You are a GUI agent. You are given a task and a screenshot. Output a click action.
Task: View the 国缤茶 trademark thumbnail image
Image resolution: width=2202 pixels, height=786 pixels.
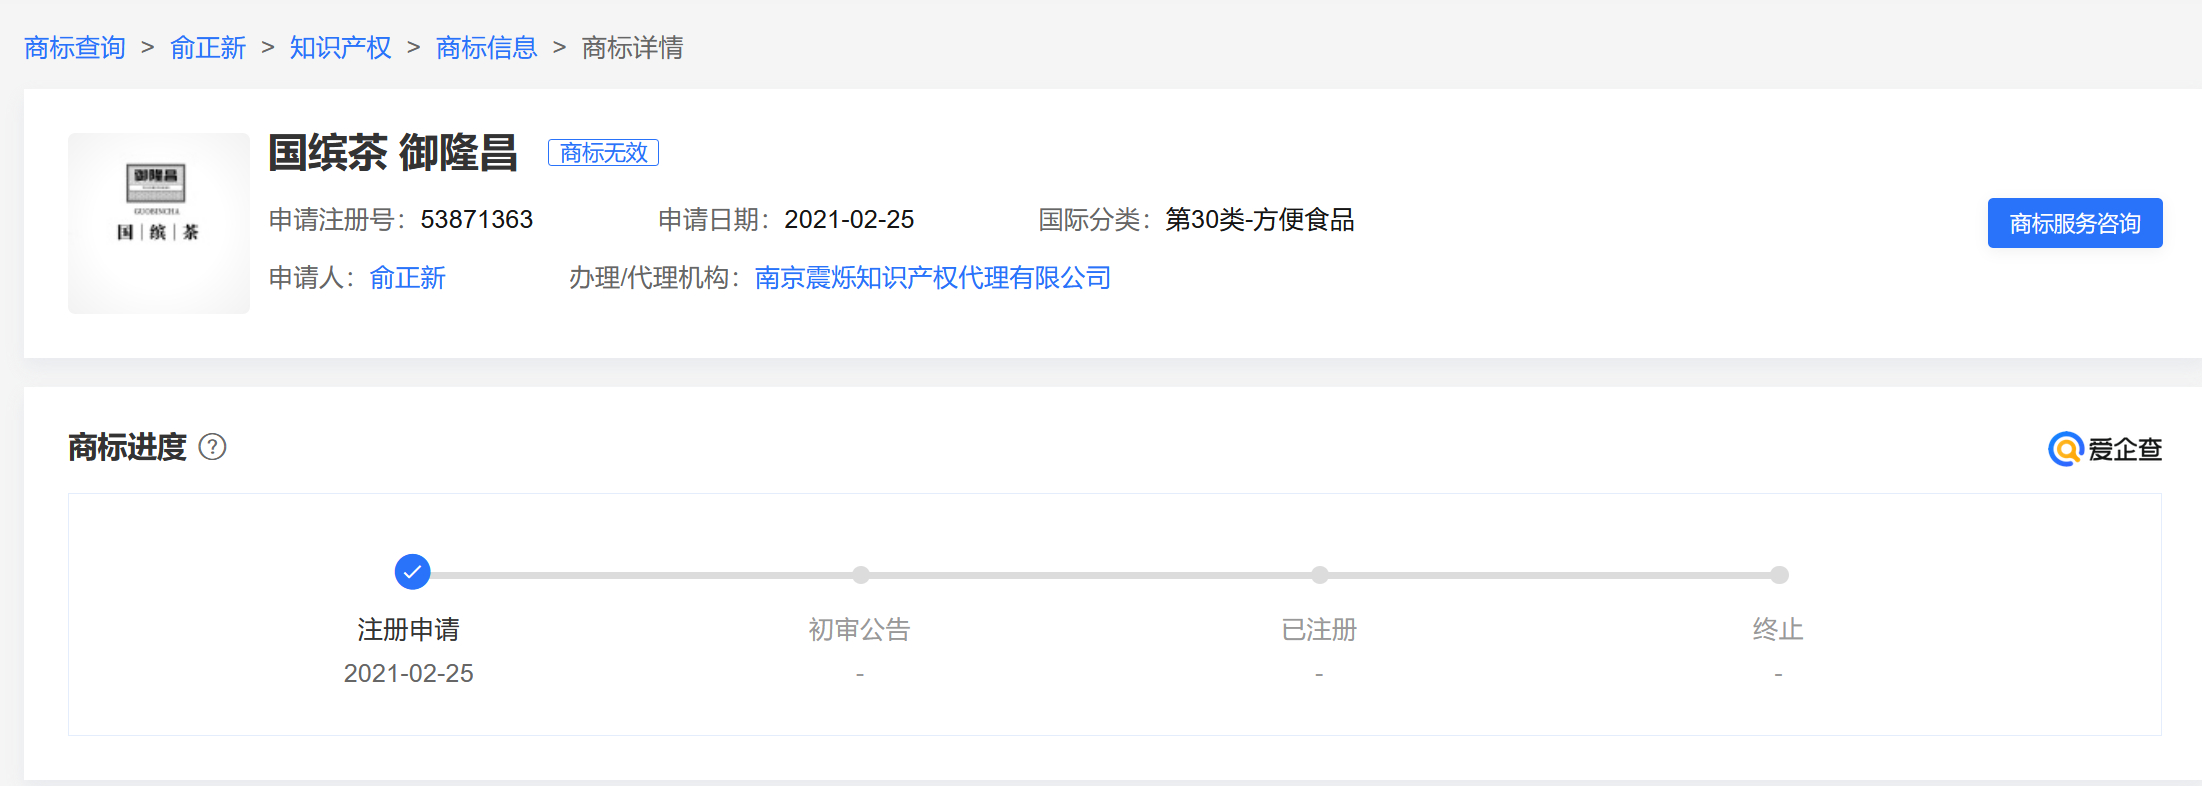(159, 223)
